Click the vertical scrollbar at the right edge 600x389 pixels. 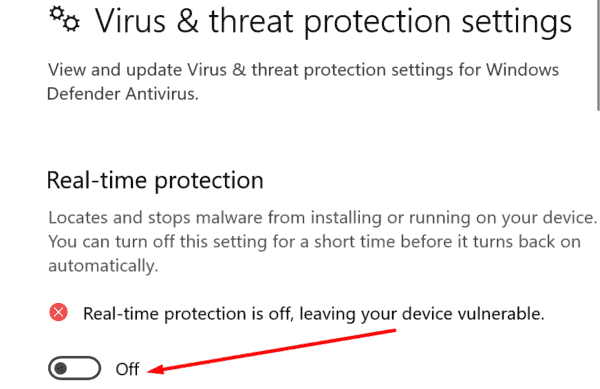pos(598,55)
